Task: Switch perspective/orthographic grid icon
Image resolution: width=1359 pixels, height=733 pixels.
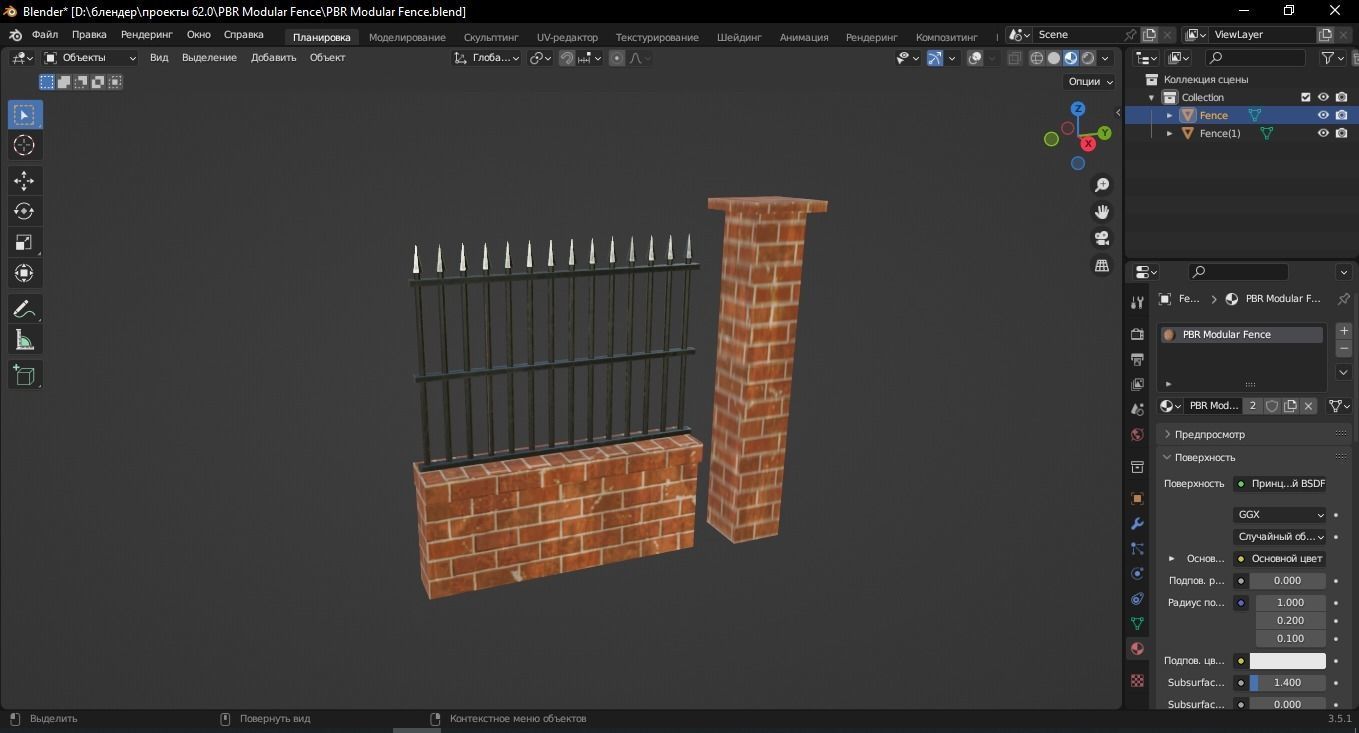Action: (x=1102, y=265)
